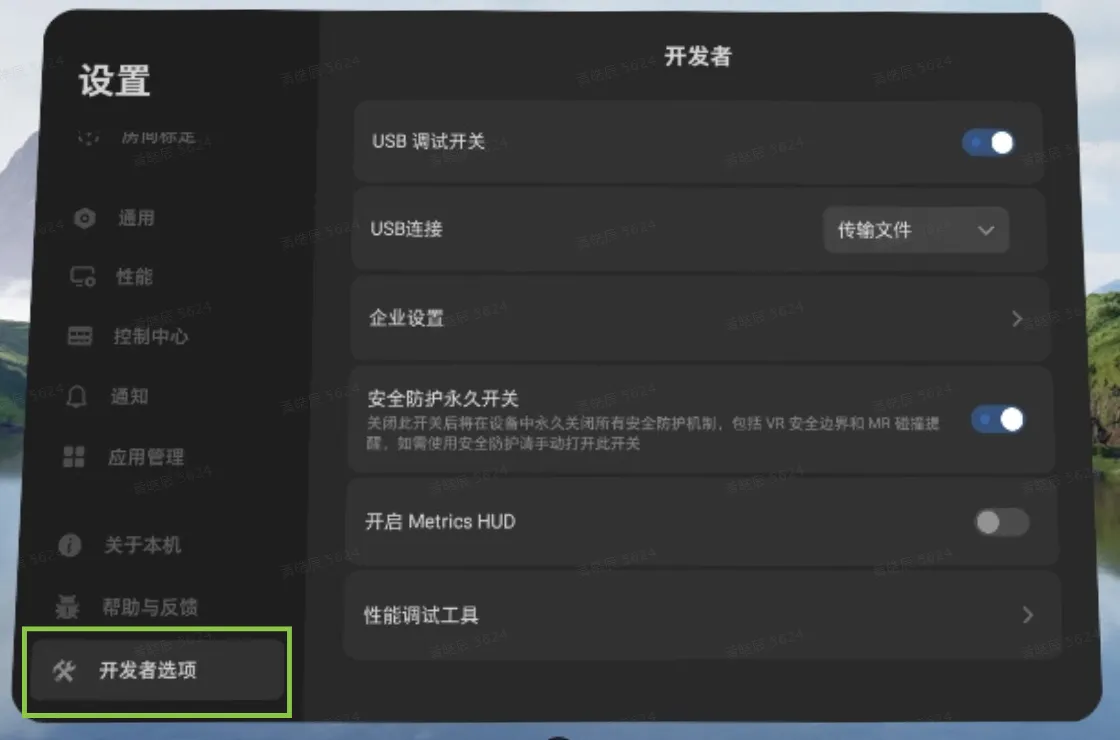Click the 控制中心 panel icon

coord(80,337)
